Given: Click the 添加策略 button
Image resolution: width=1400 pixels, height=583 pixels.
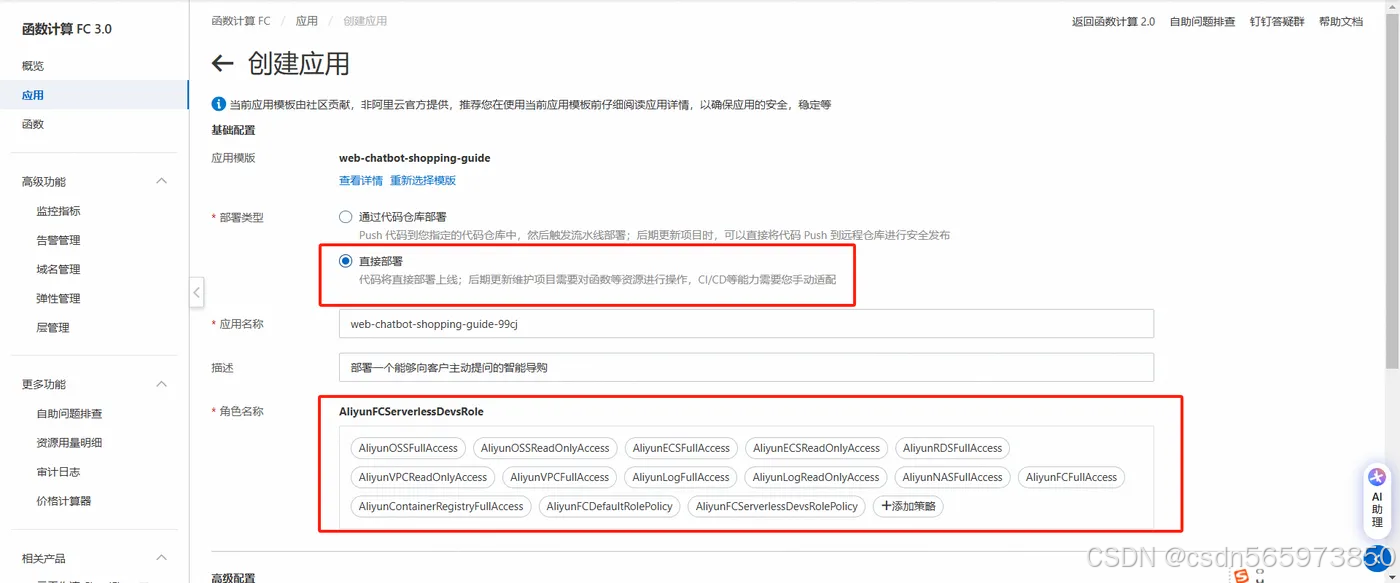Looking at the screenshot, I should point(908,506).
